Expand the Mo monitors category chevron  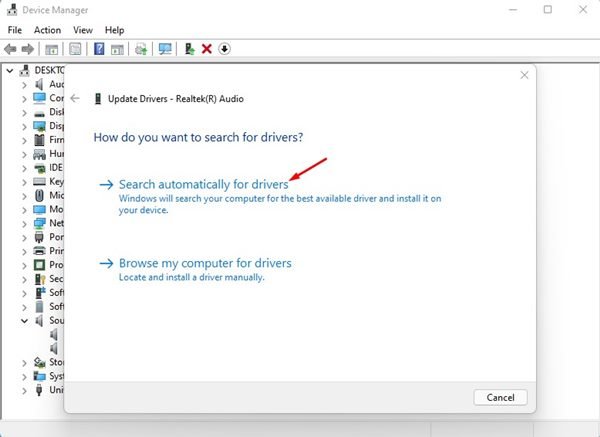[24, 210]
